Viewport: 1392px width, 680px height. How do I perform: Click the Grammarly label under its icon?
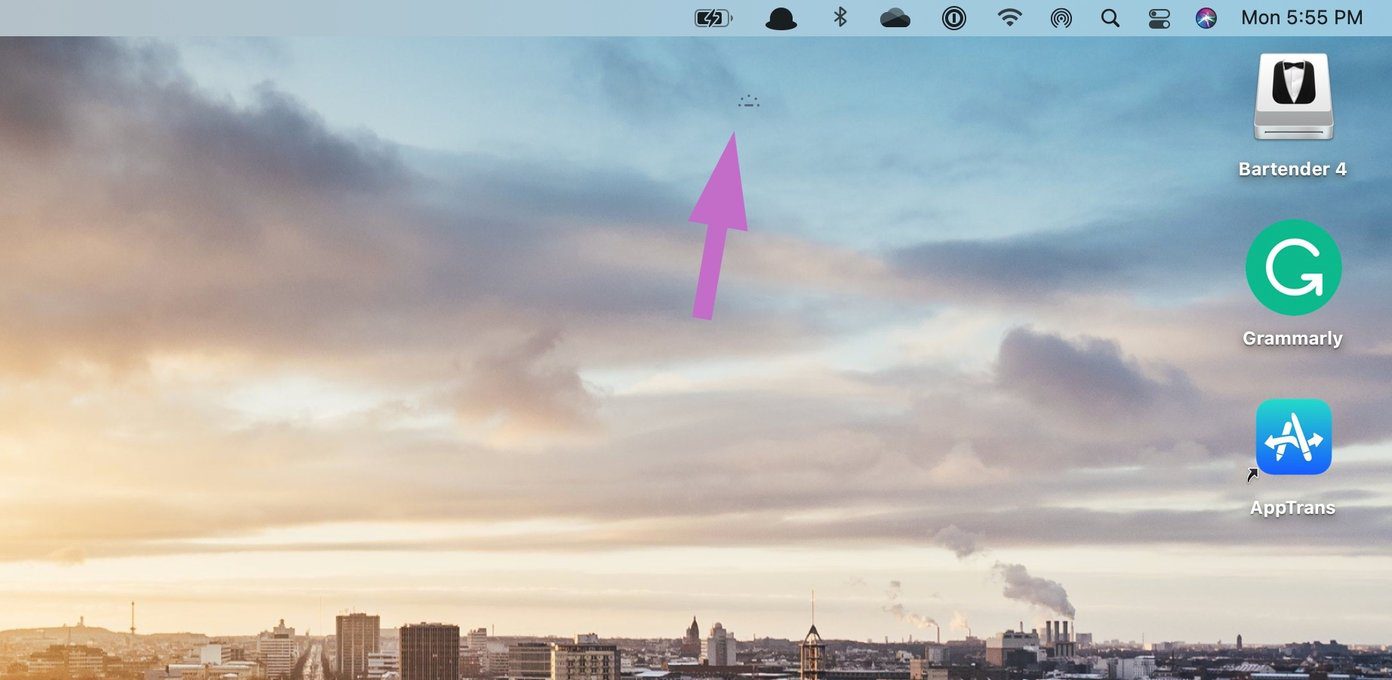click(1292, 339)
